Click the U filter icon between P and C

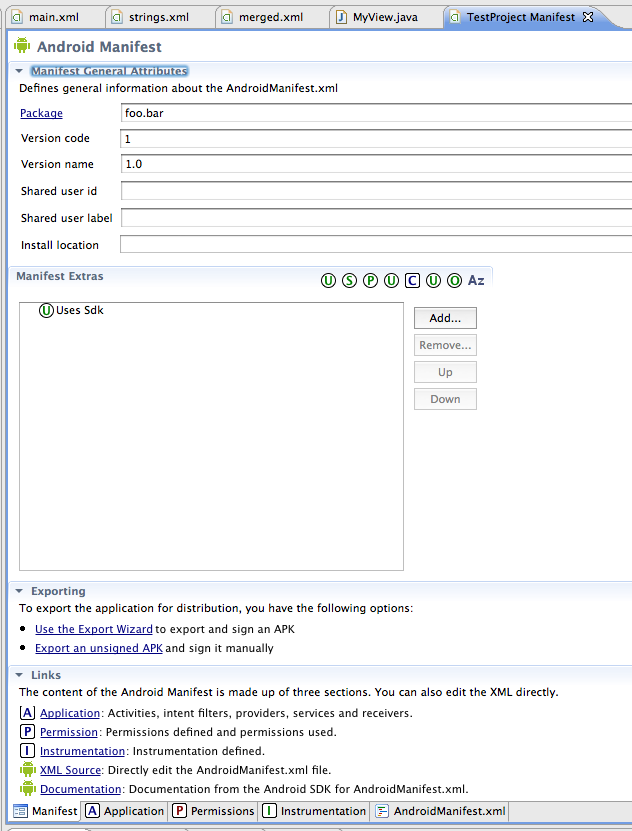[x=391, y=280]
